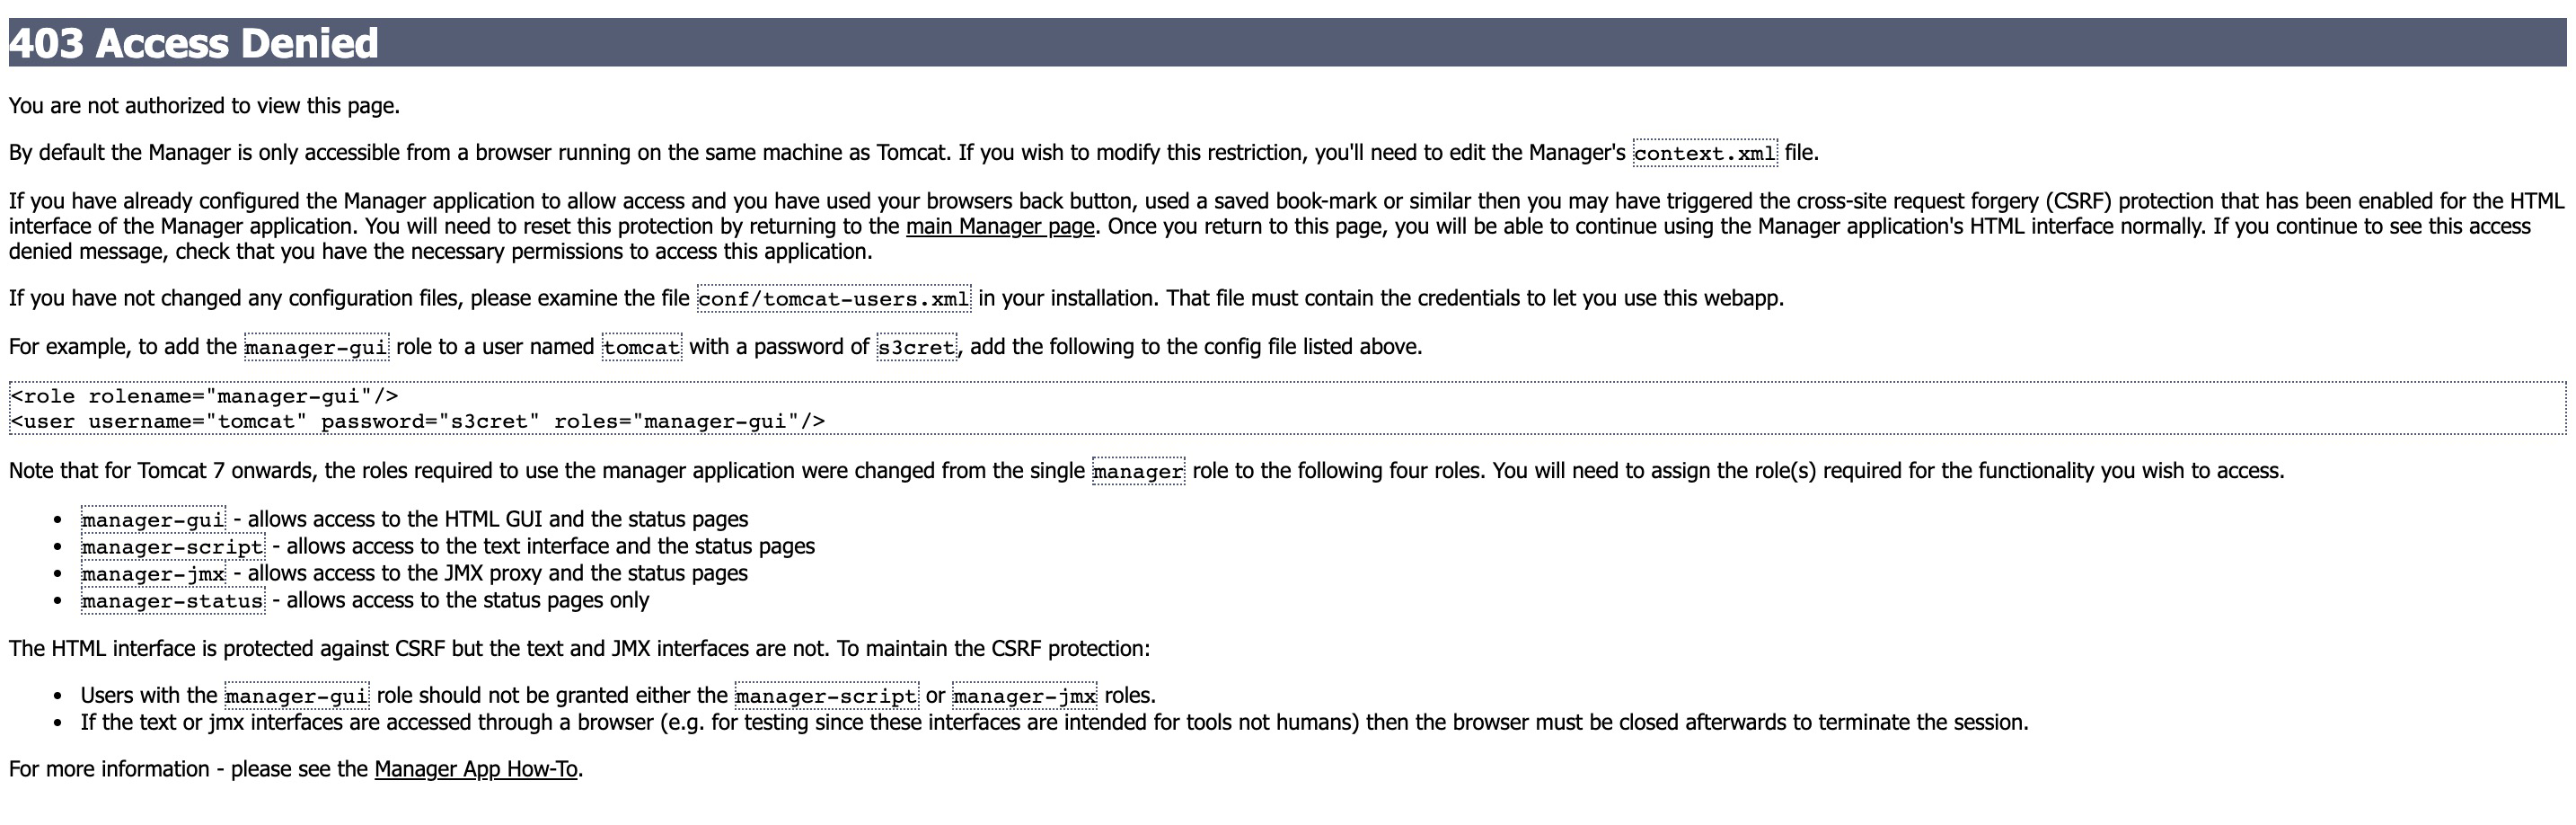
Task: Click the manager-gui item in roles list
Action: click(153, 520)
